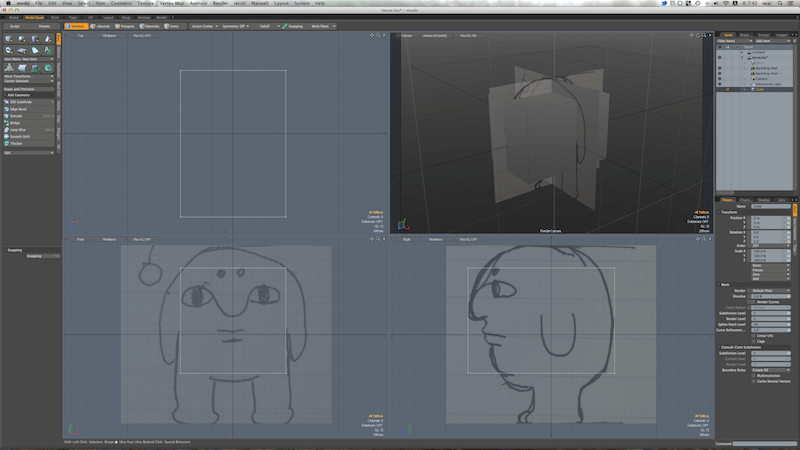
Task: Enable the Linear UVs checkbox
Action: click(x=754, y=336)
